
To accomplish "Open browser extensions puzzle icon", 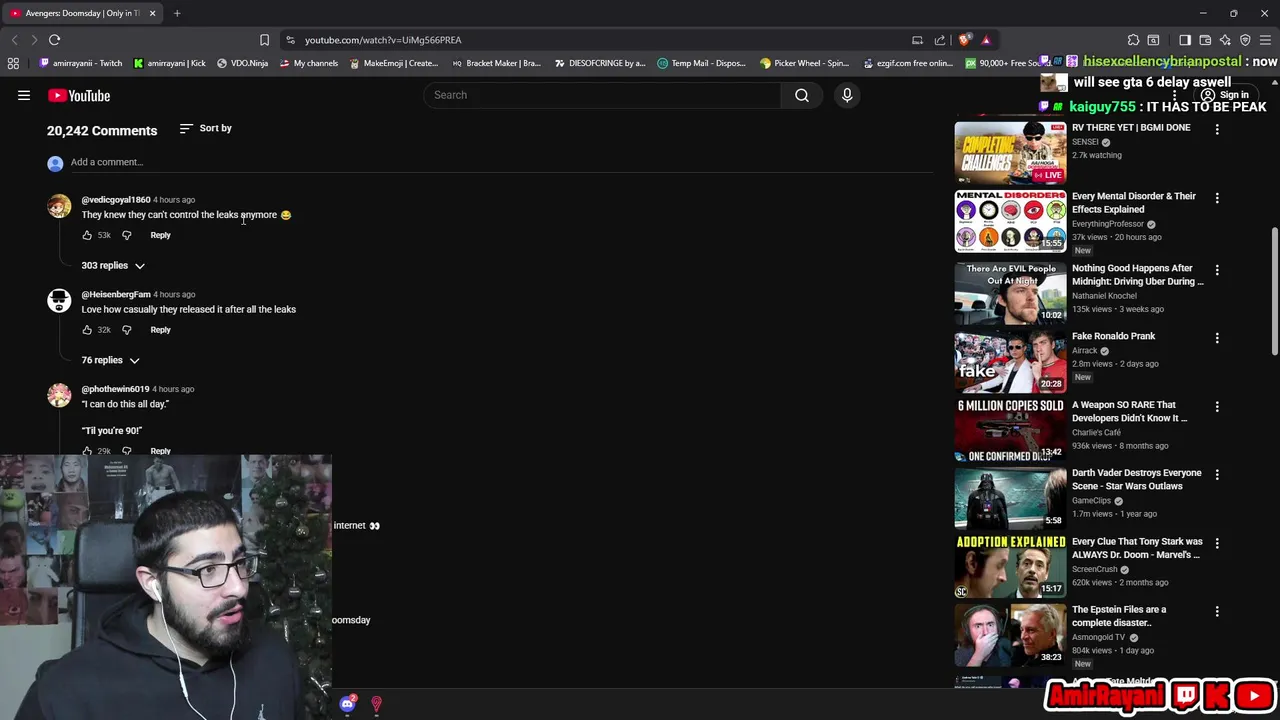I will pos(1133,40).
